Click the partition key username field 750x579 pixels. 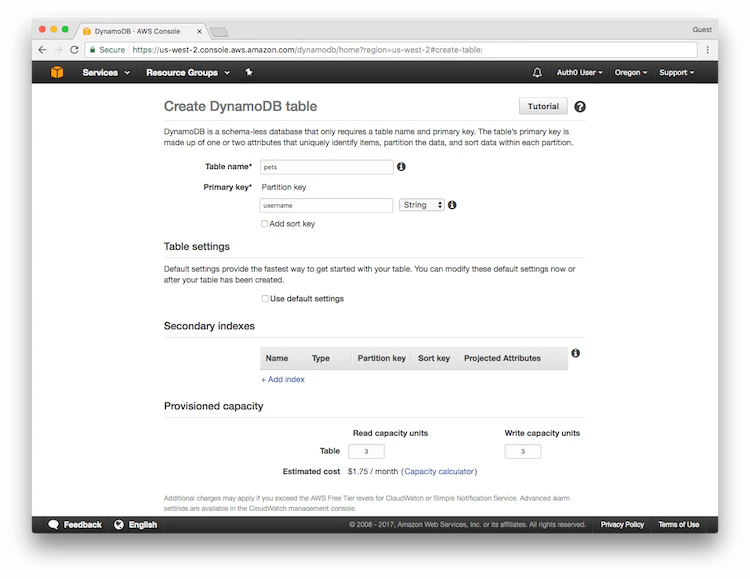coord(326,205)
